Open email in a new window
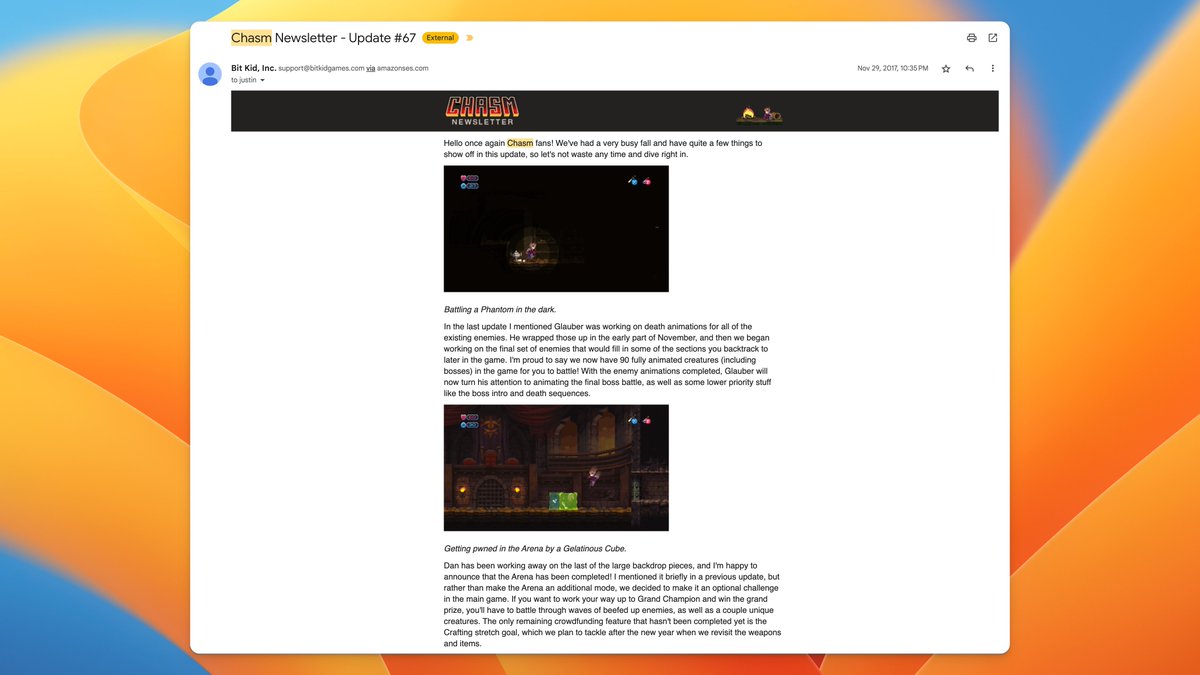 coord(992,38)
